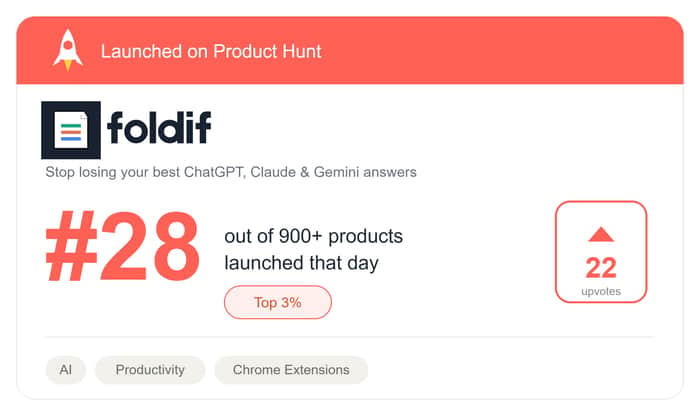Open the foldif product name wordmark
This screenshot has height=411, width=700.
click(x=159, y=128)
